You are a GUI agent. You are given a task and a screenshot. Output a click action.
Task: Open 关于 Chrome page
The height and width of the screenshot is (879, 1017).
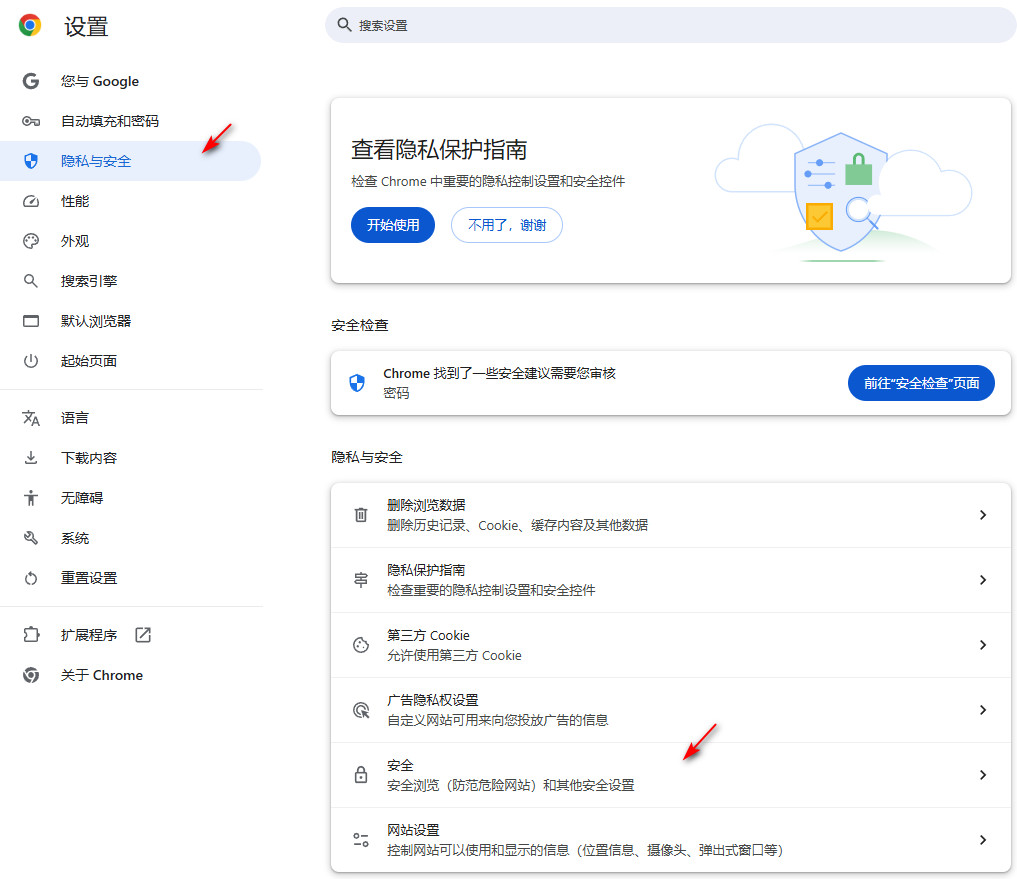click(130, 675)
